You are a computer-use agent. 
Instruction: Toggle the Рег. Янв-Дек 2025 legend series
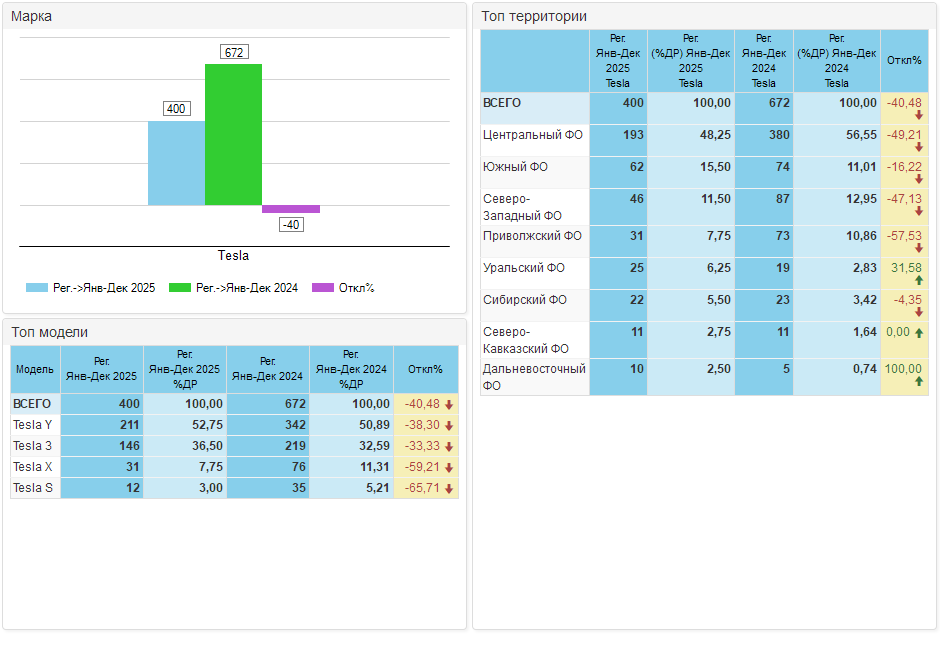(x=91, y=288)
